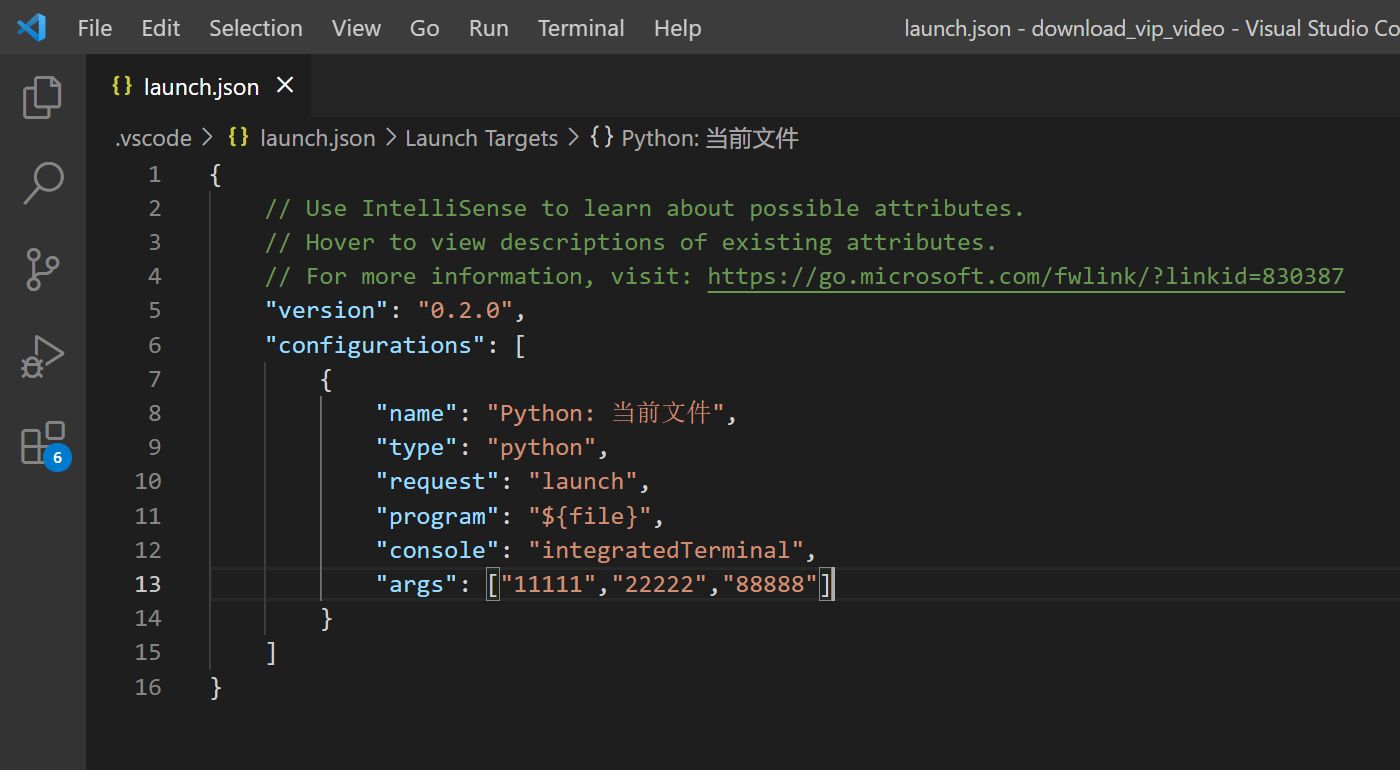Click the "args" key on line 13
This screenshot has width=1400, height=770.
(x=417, y=584)
